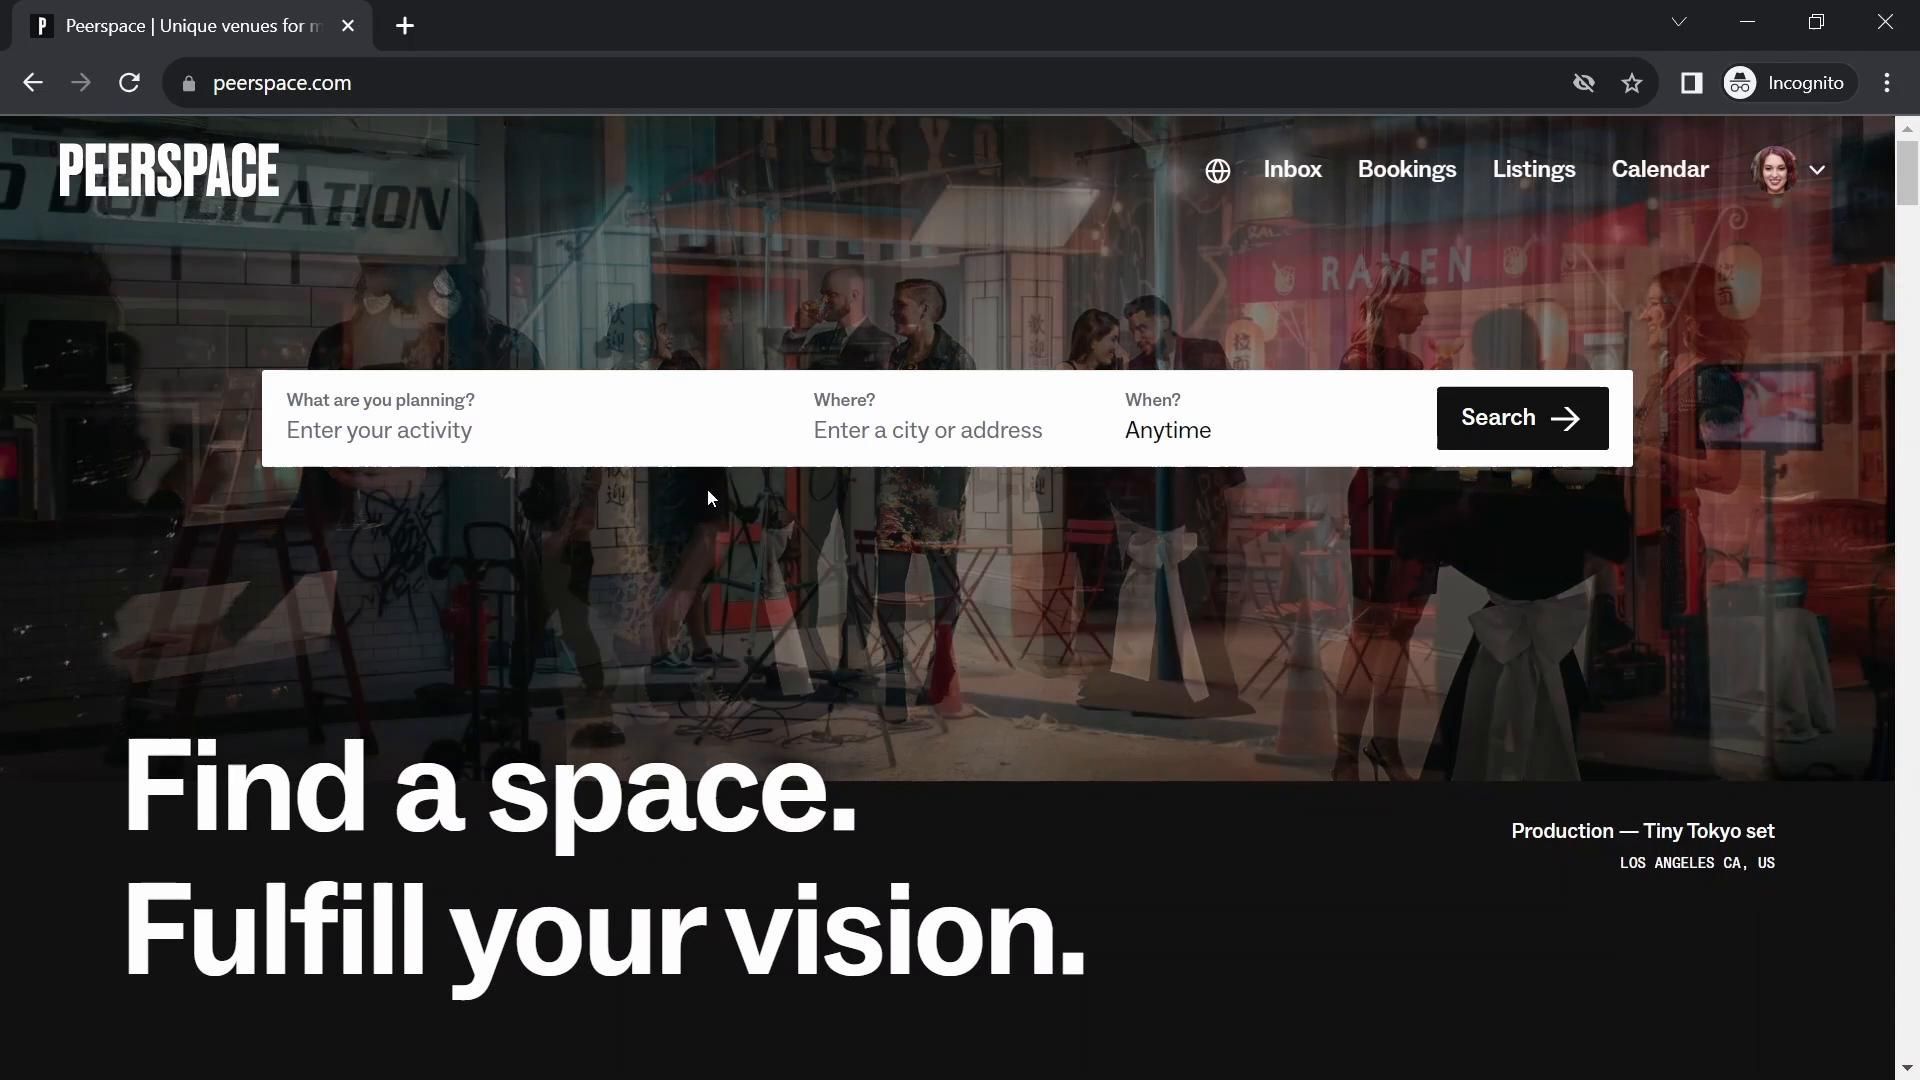Open Listings in top navigation
The height and width of the screenshot is (1080, 1920).
coord(1533,170)
